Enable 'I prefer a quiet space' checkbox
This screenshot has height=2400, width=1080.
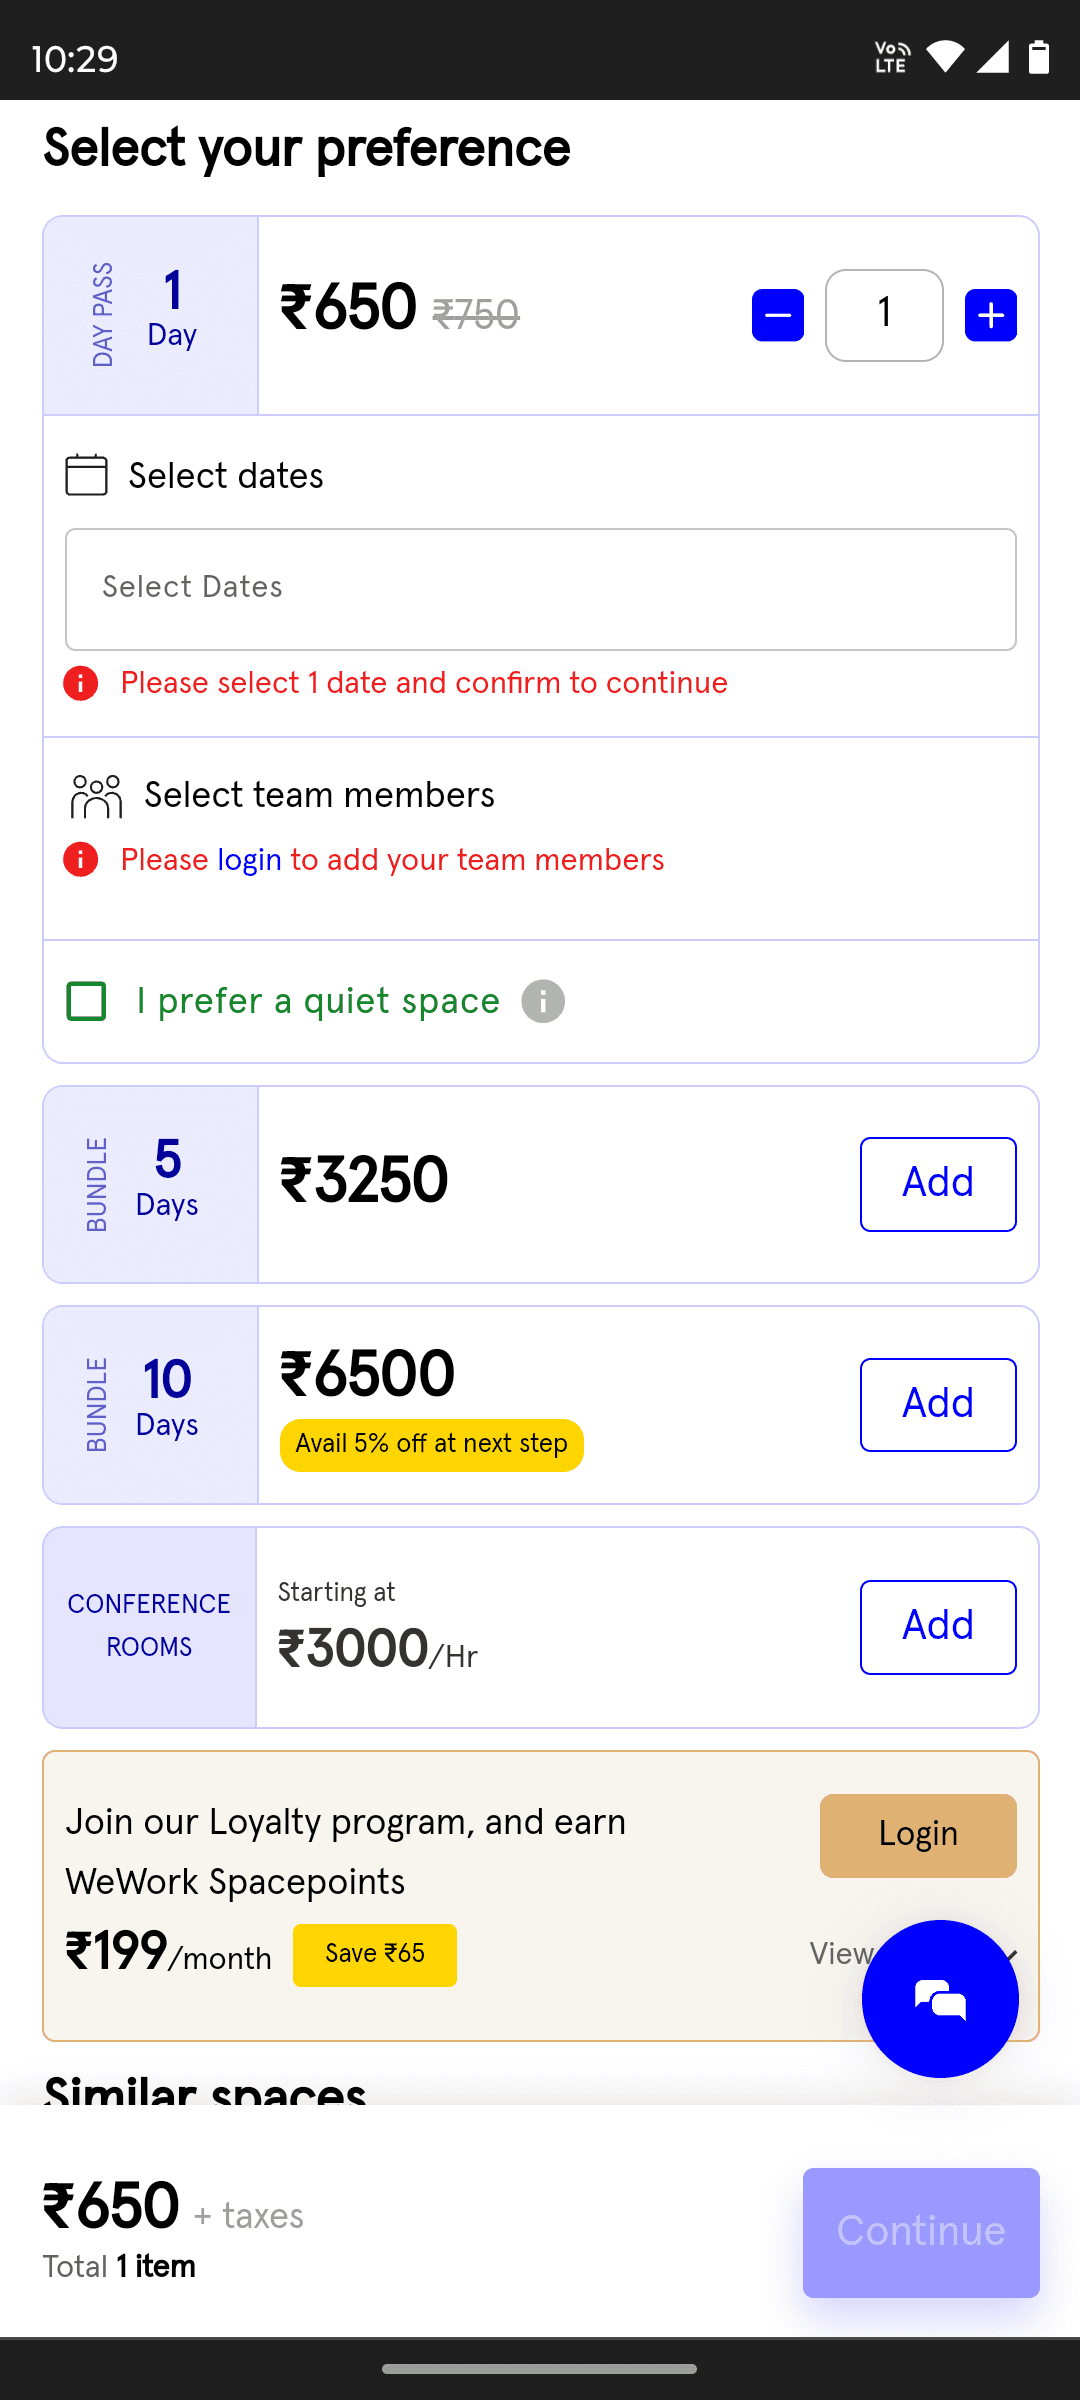[x=86, y=1001]
